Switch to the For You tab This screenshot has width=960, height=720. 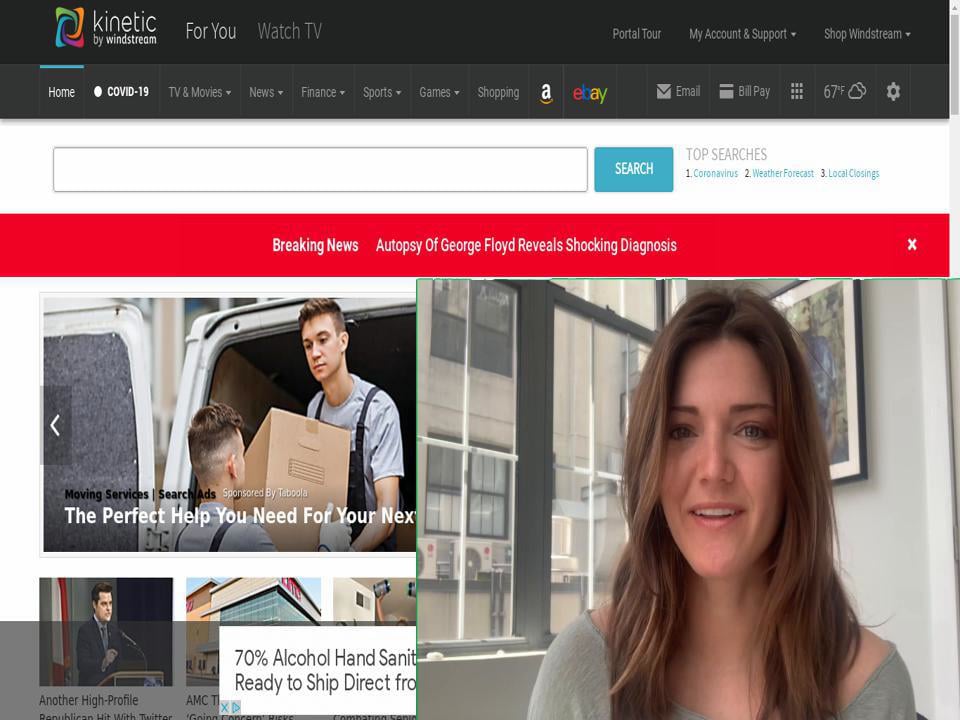211,31
